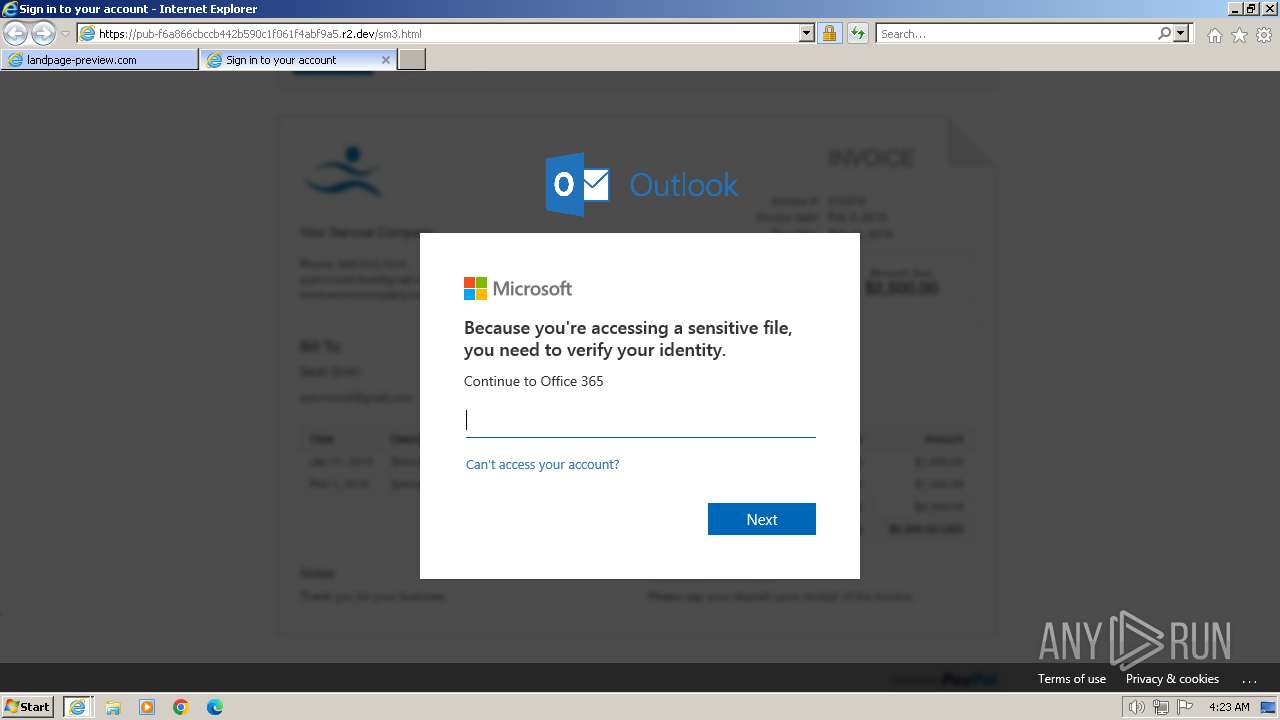
Task: Open the Can't access your account link
Action: (542, 465)
